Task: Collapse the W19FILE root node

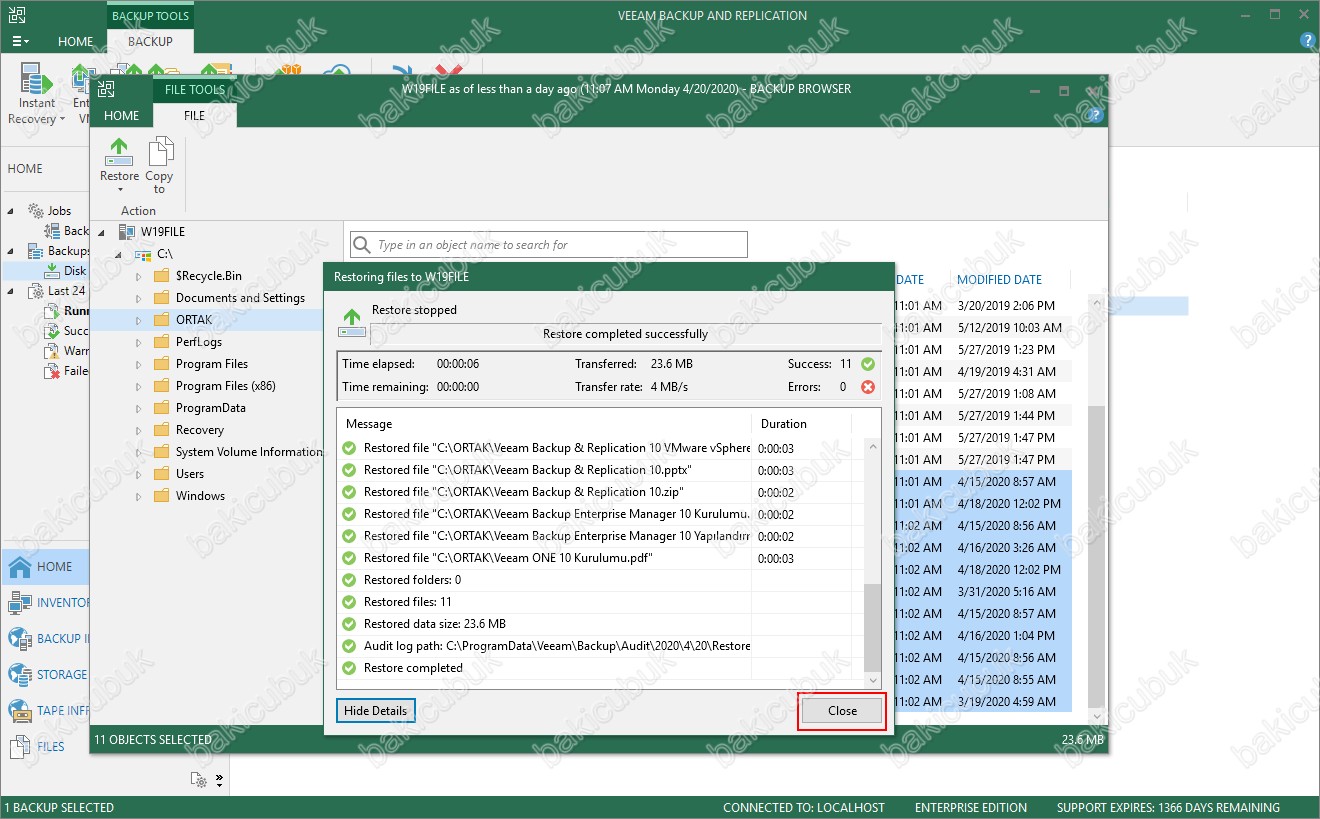Action: tap(102, 233)
